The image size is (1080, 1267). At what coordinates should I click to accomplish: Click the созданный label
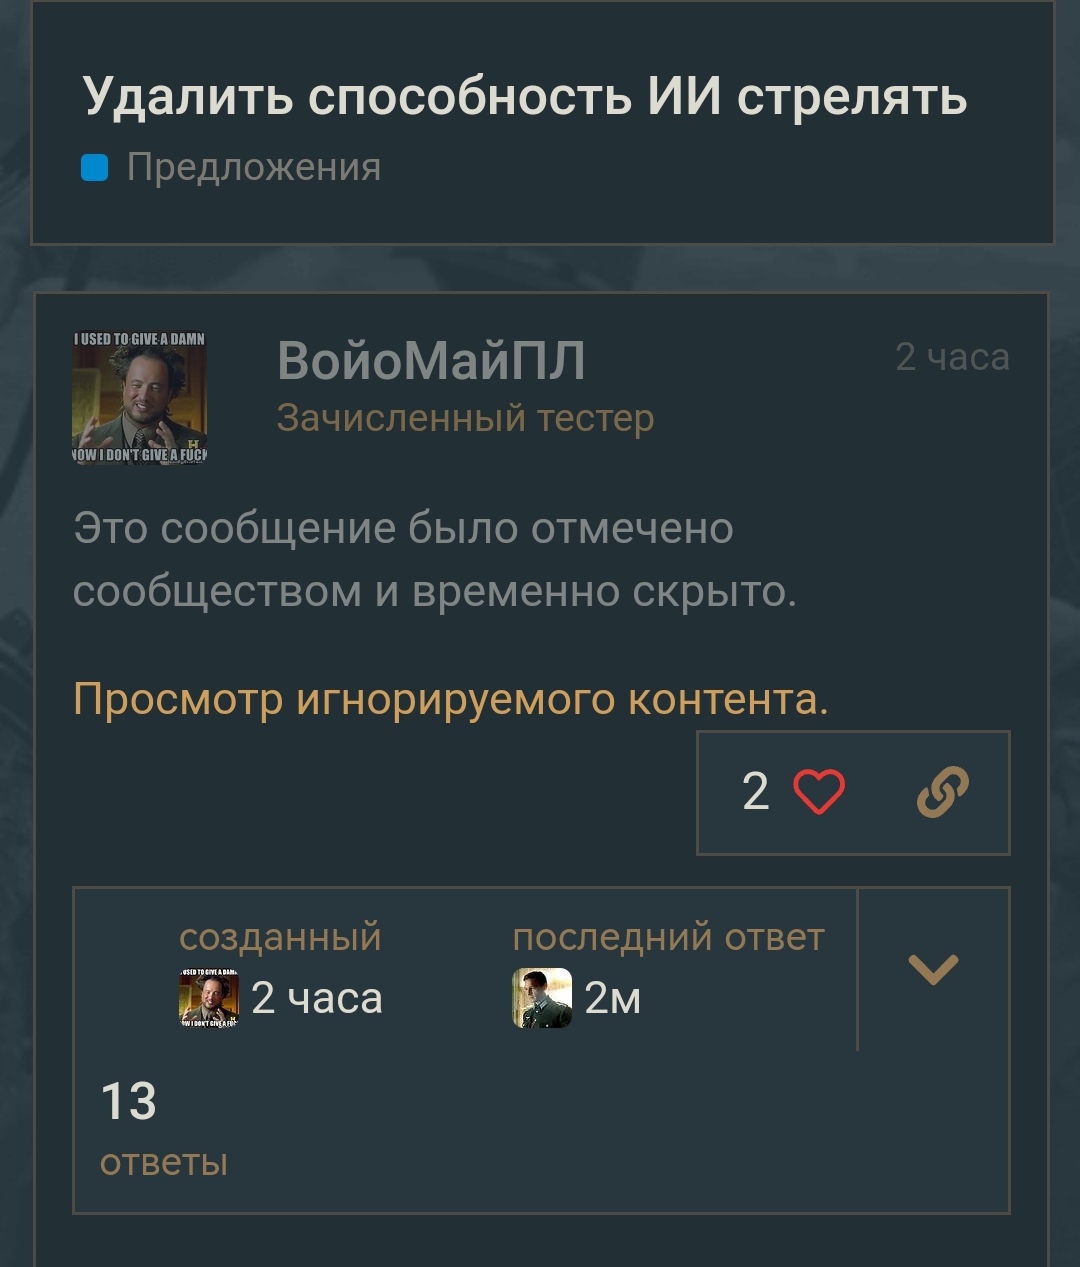pyautogui.click(x=280, y=938)
